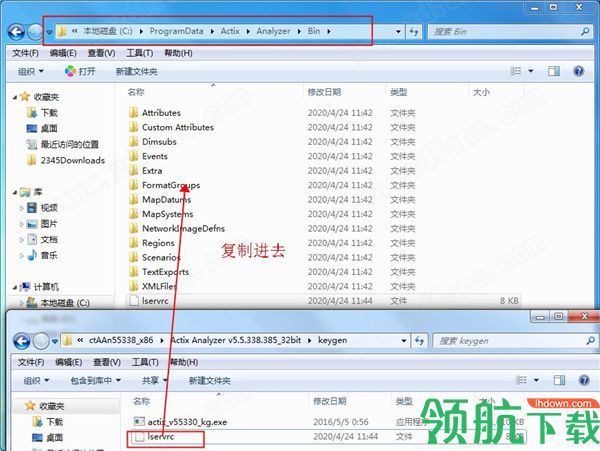Open 2345Downloads in sidebar
The image size is (600, 451).
66,160
